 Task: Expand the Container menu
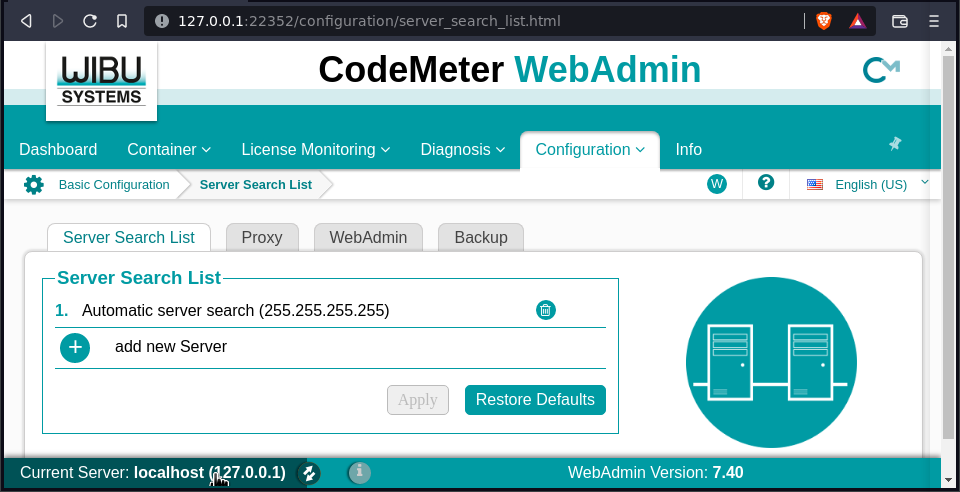[x=169, y=149]
